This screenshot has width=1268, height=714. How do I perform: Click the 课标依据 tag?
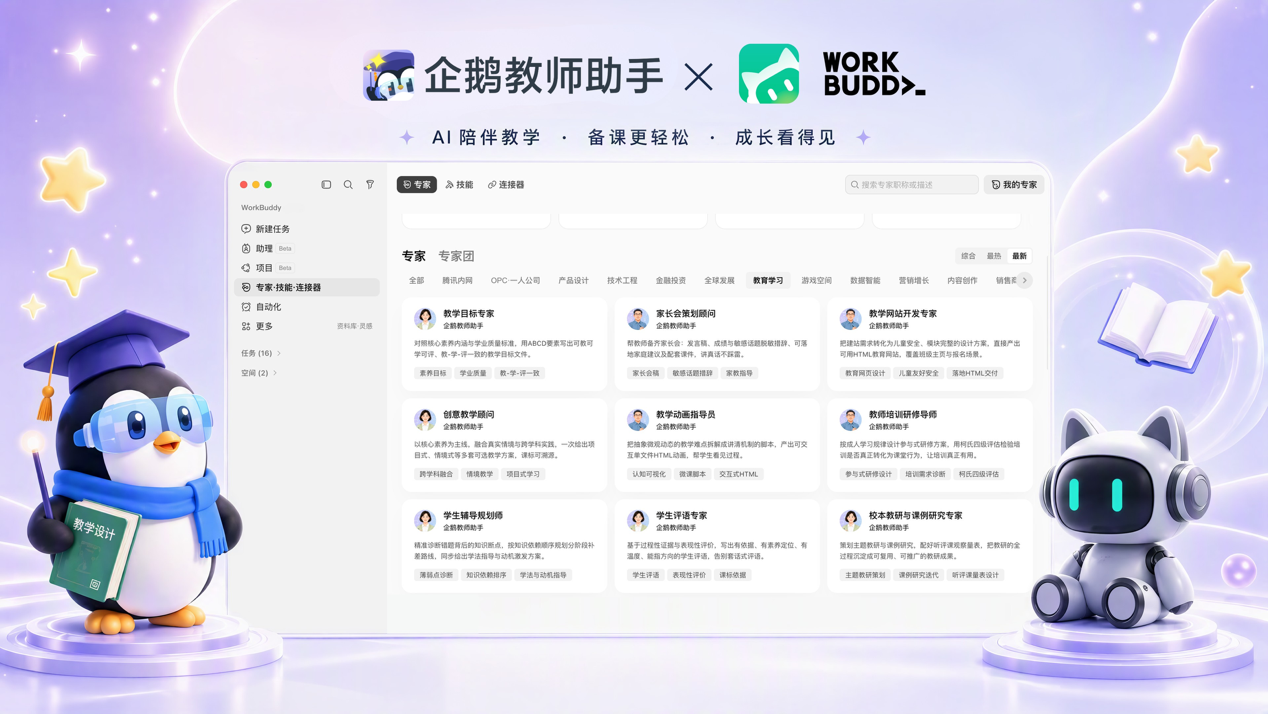pos(733,575)
